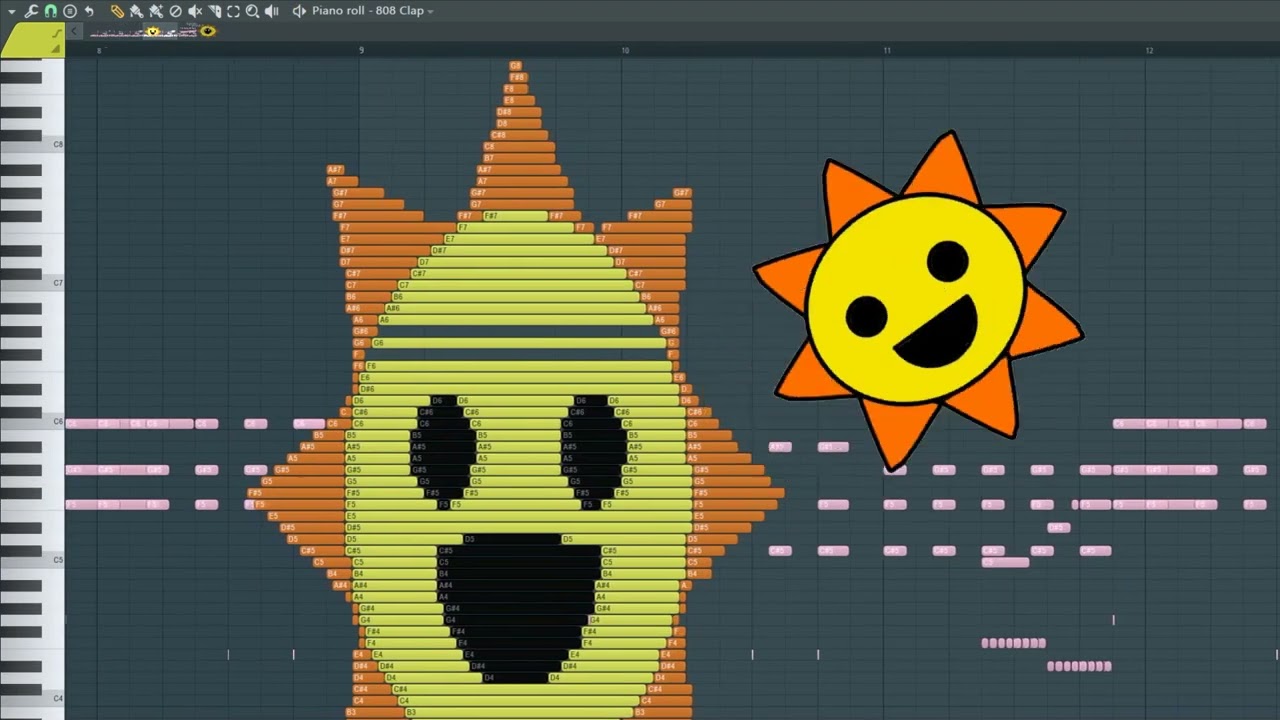Open the piano roll options menu arrow
Viewport: 1280px width, 720px height.
click(x=12, y=11)
